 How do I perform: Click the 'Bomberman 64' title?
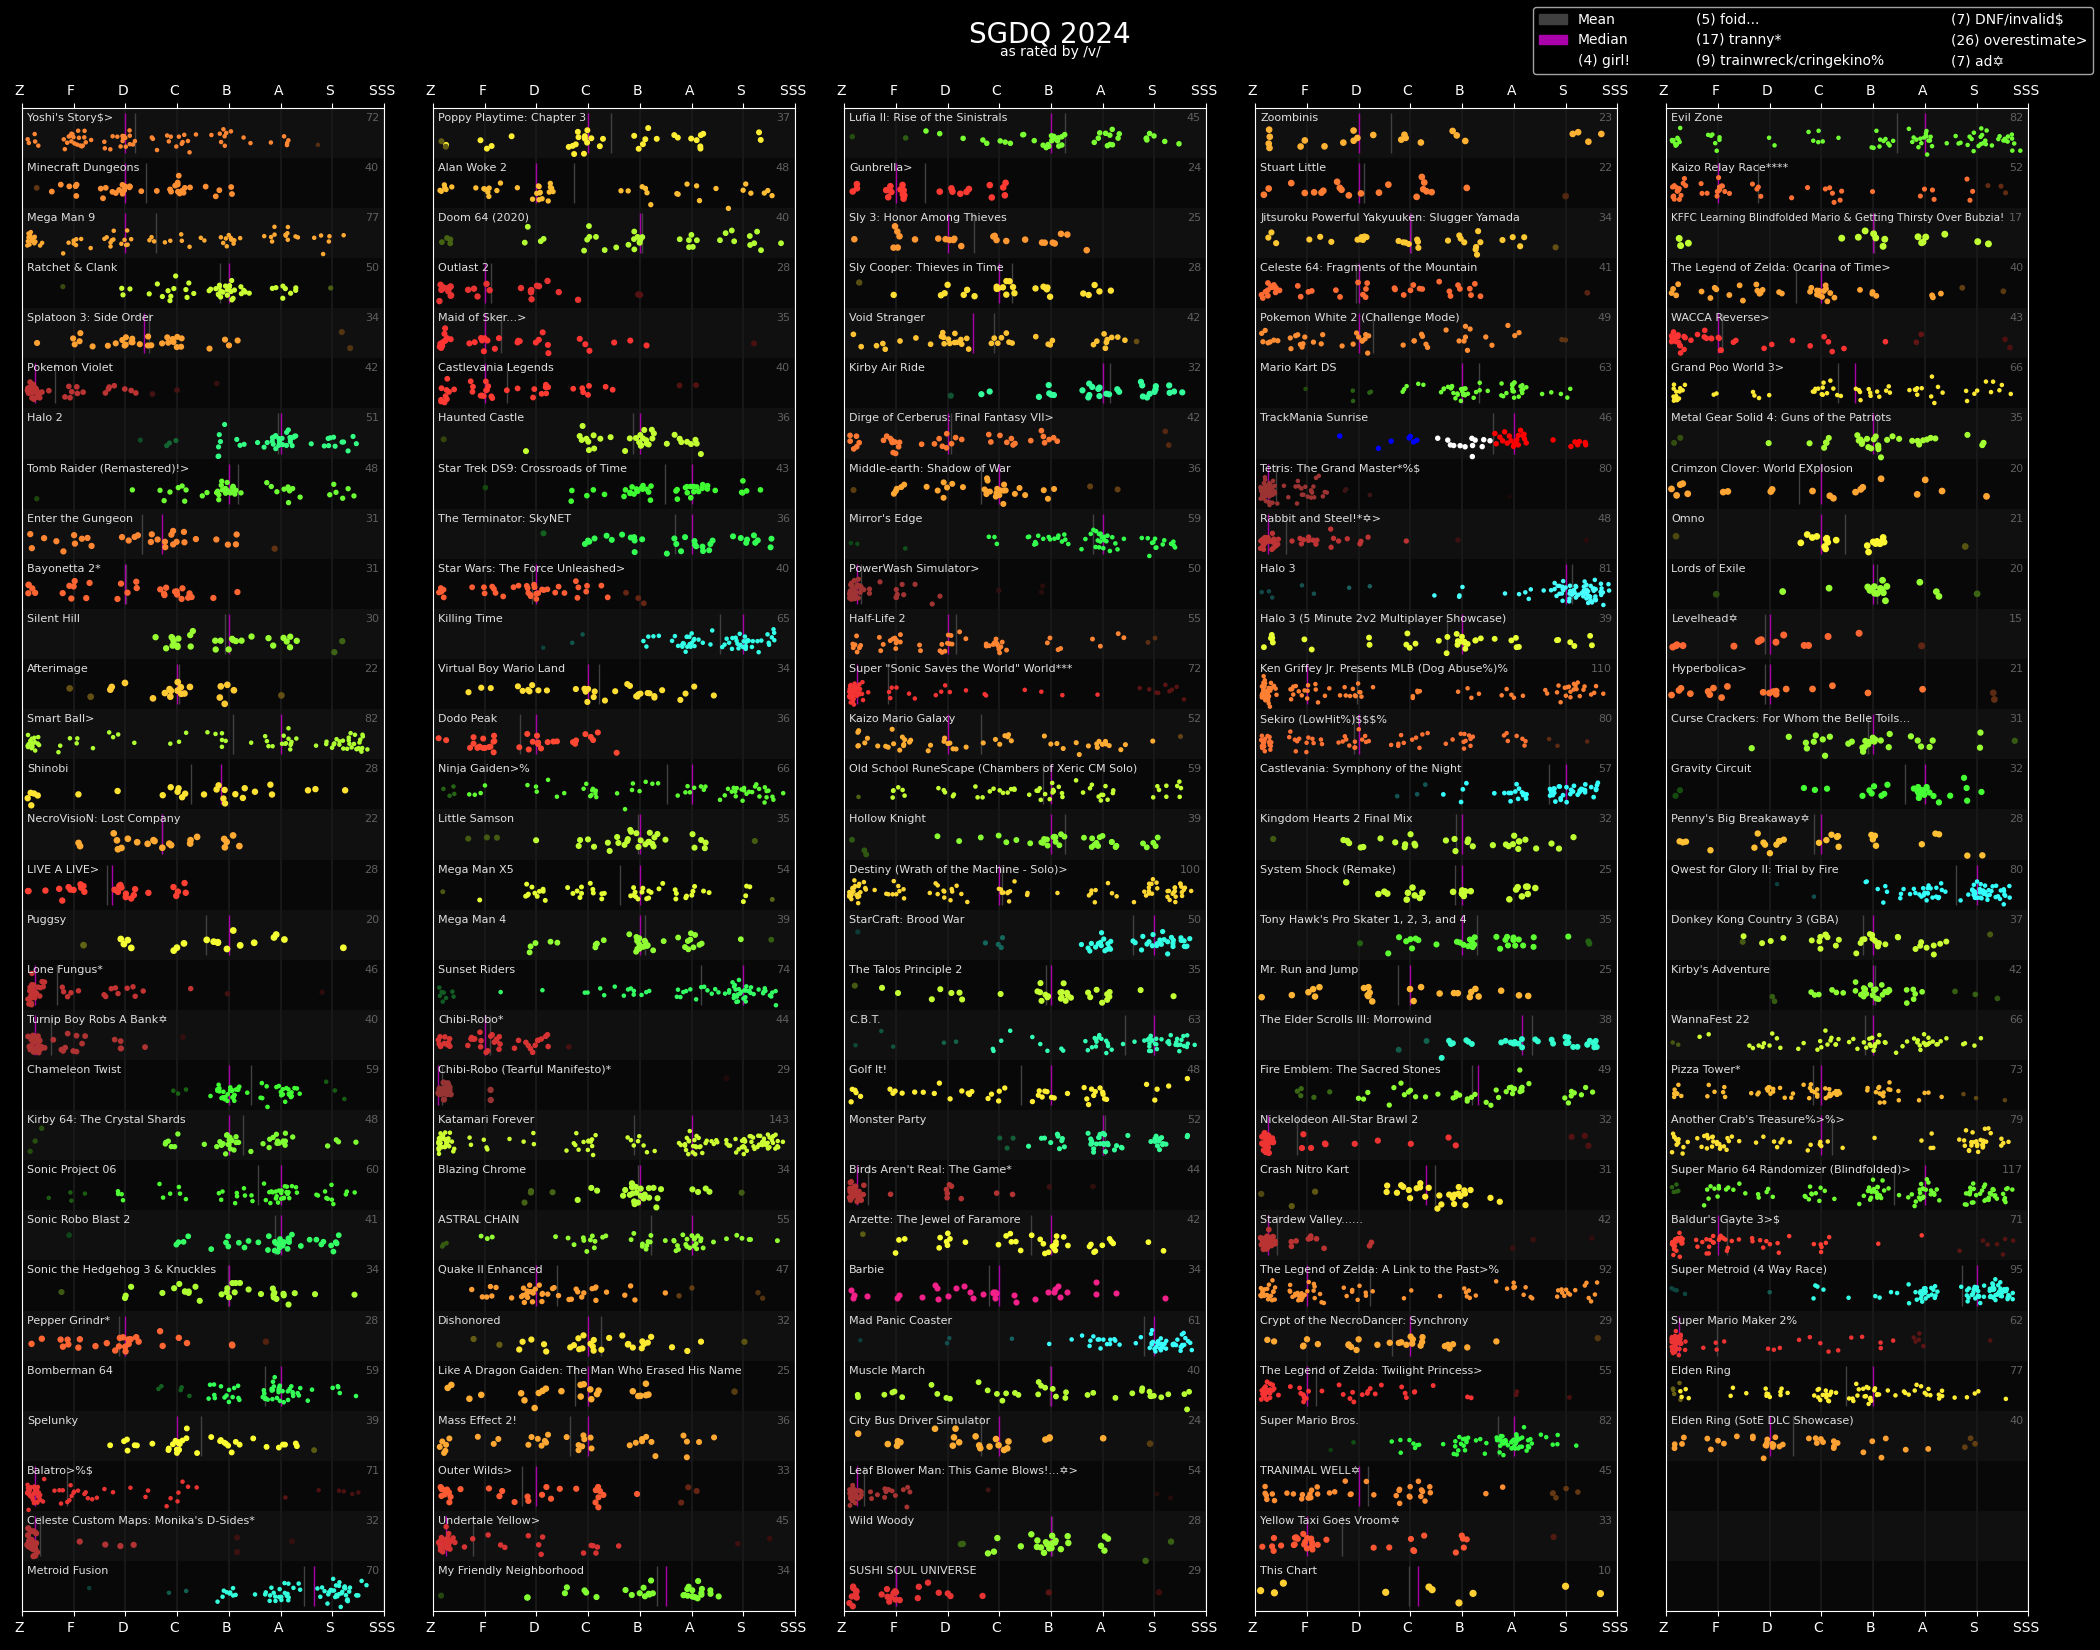coord(70,1371)
